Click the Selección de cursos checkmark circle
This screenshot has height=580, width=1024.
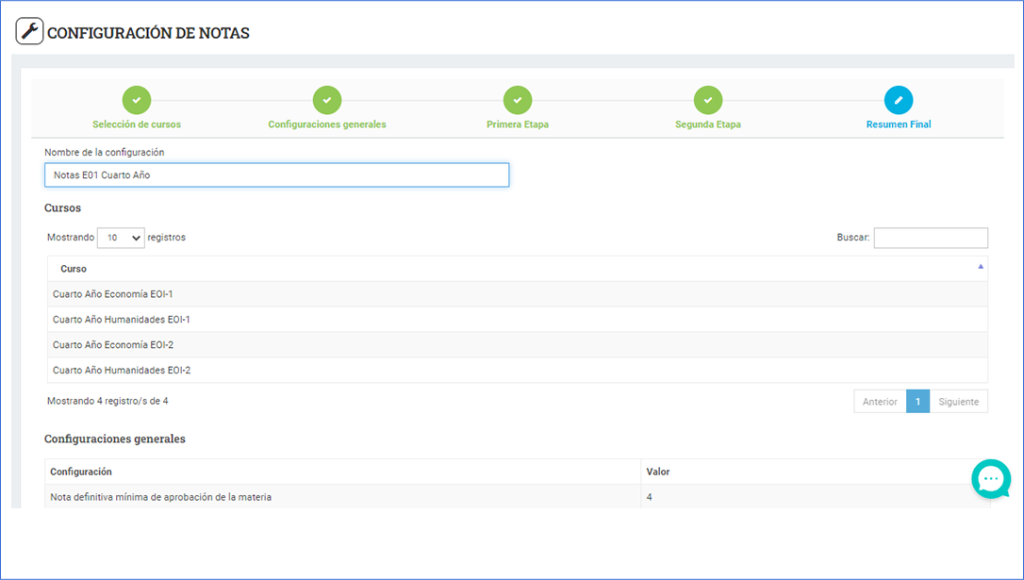137,100
